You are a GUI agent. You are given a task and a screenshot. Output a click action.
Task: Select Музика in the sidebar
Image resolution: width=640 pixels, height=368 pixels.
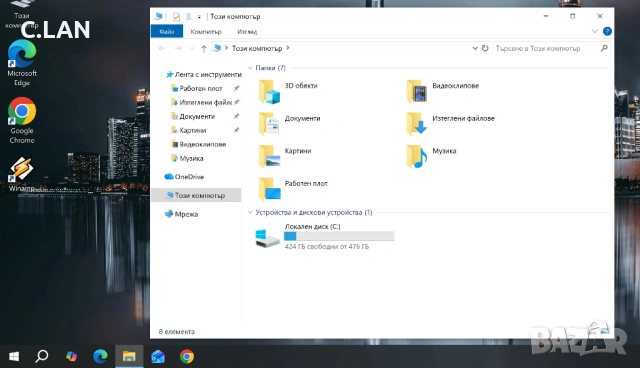click(x=187, y=158)
